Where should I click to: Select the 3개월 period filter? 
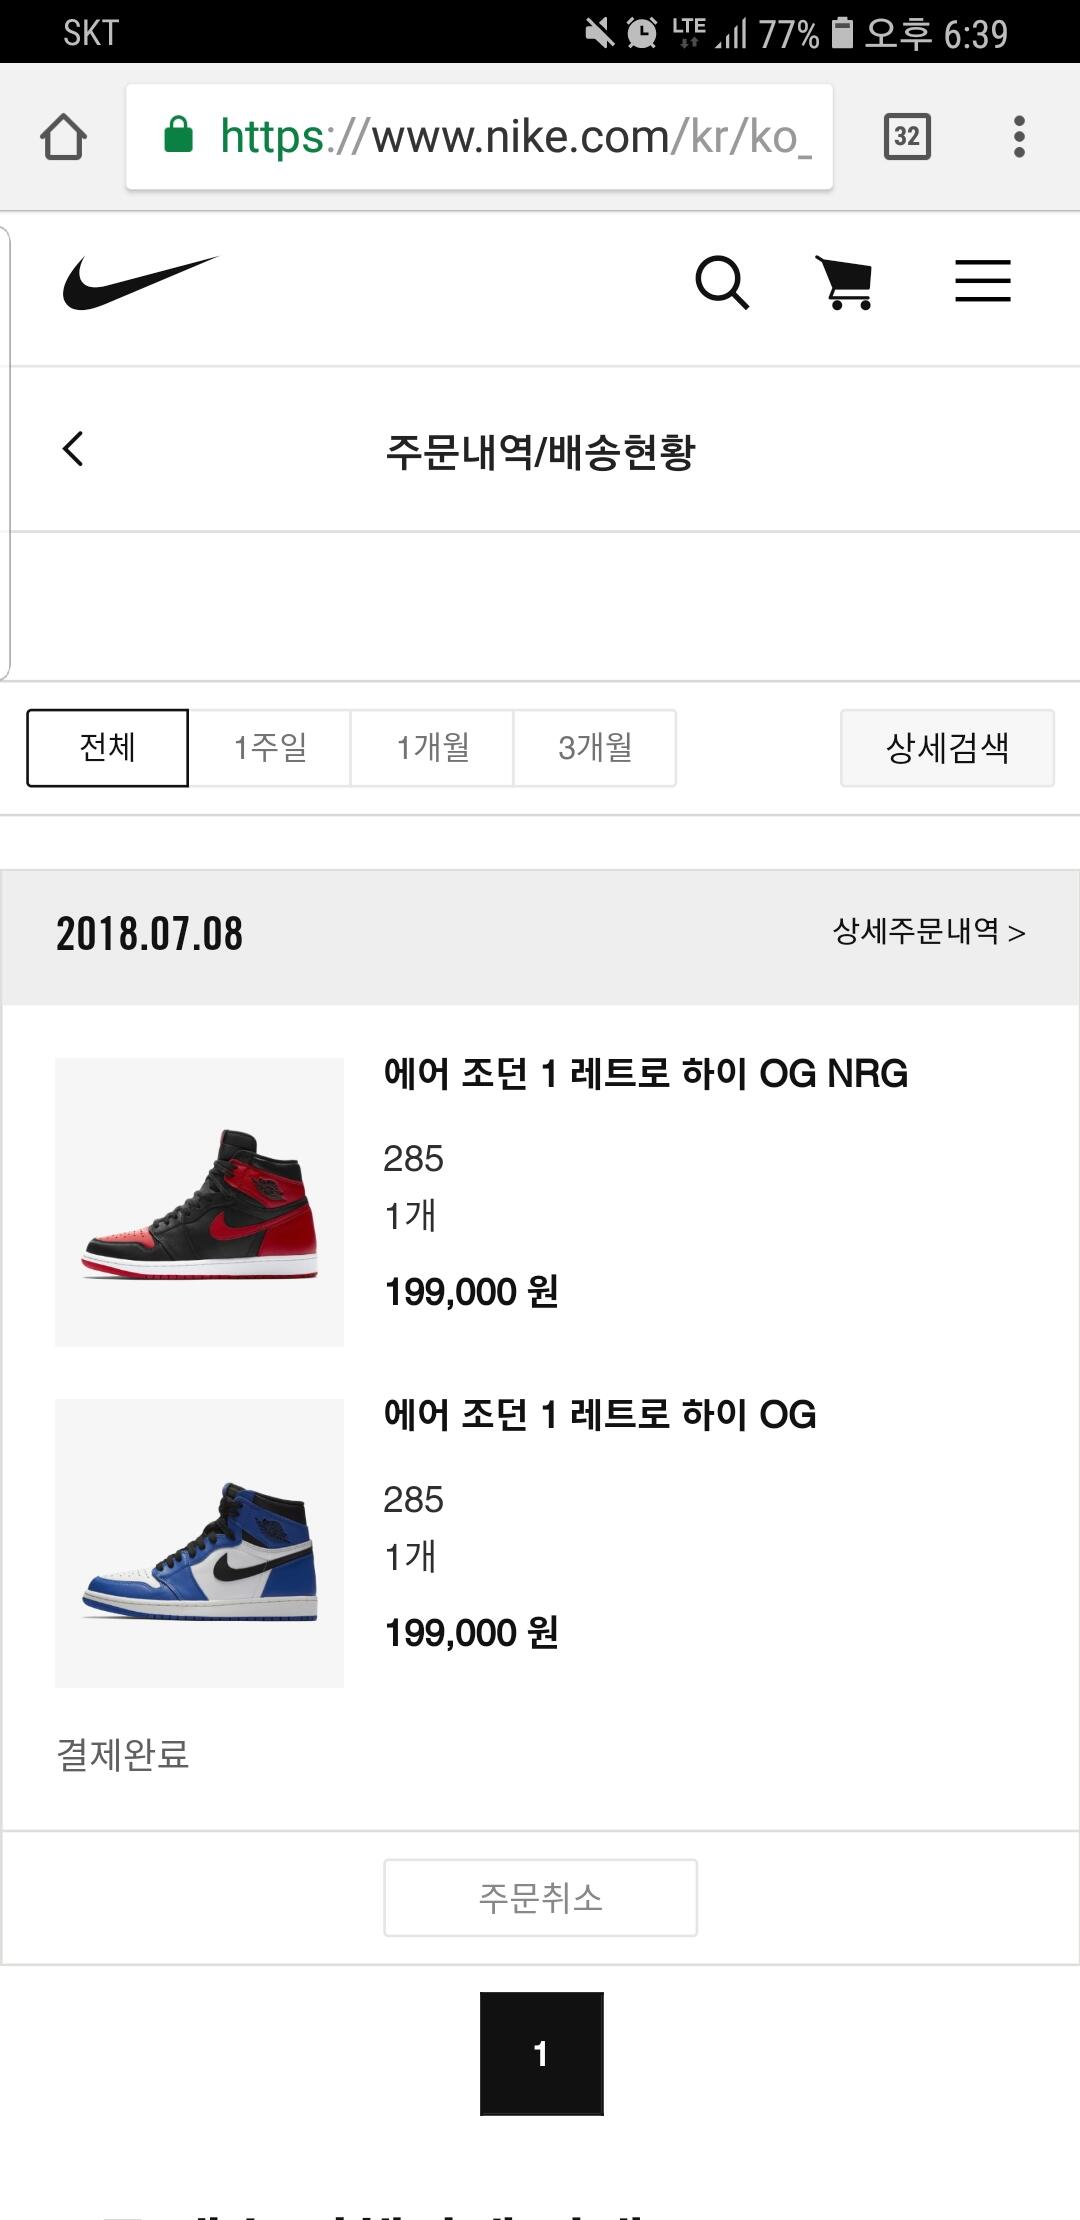pos(595,748)
